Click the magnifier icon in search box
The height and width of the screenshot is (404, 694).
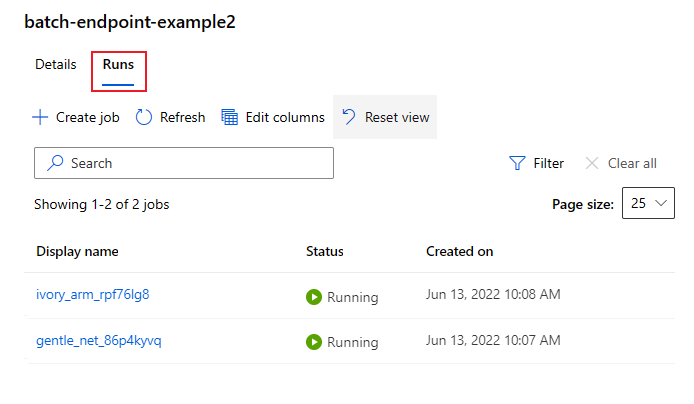[x=56, y=163]
